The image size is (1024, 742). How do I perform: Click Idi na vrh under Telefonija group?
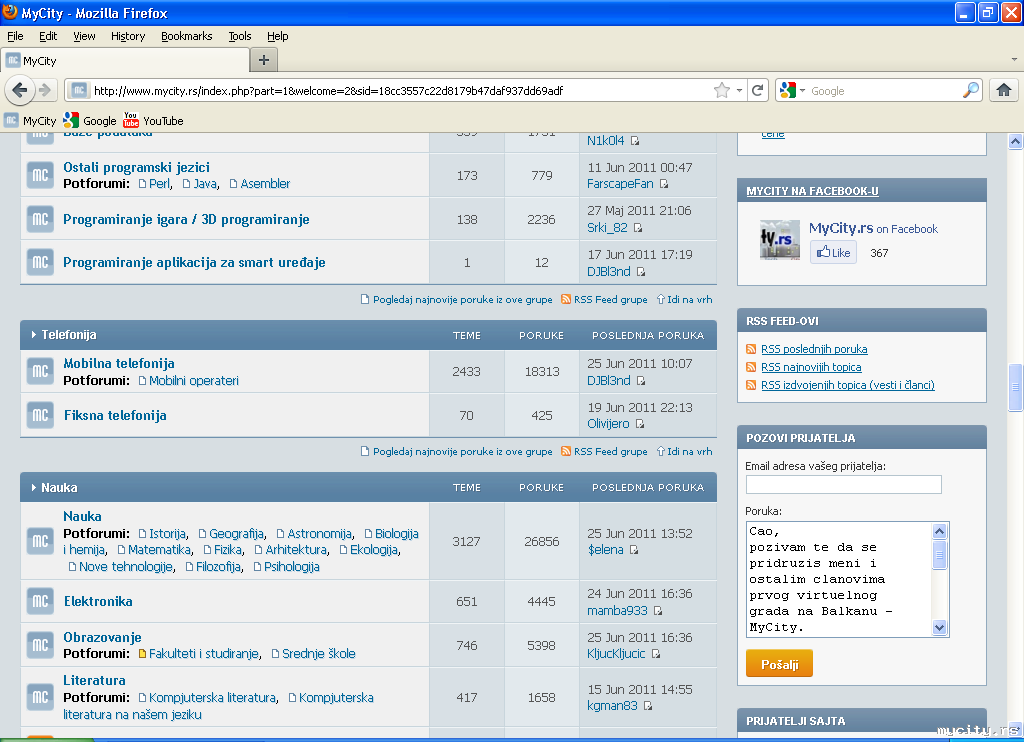(689, 451)
